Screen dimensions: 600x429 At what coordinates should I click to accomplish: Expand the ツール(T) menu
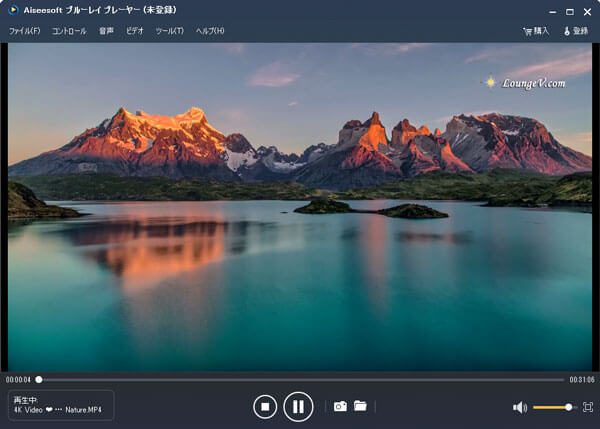[169, 31]
